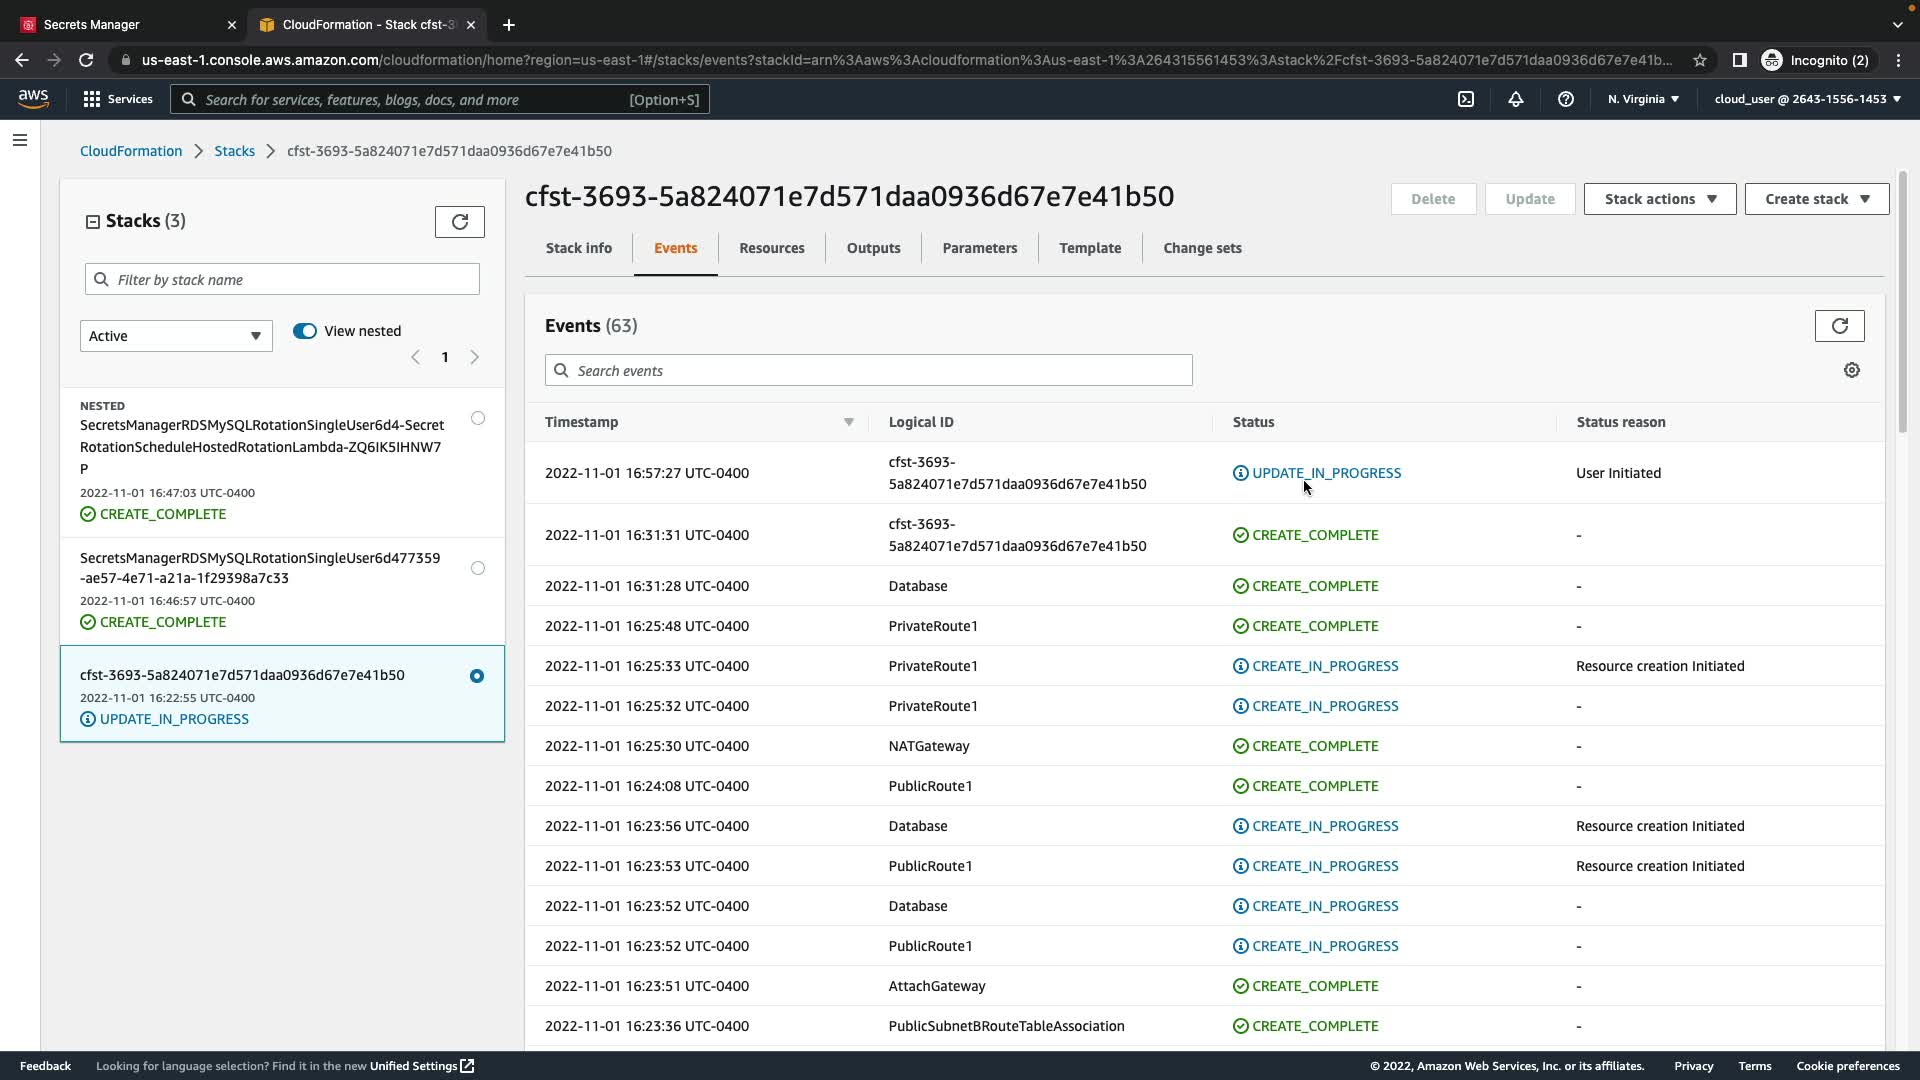Open notifications bell icon
The image size is (1920, 1080).
click(x=1515, y=99)
